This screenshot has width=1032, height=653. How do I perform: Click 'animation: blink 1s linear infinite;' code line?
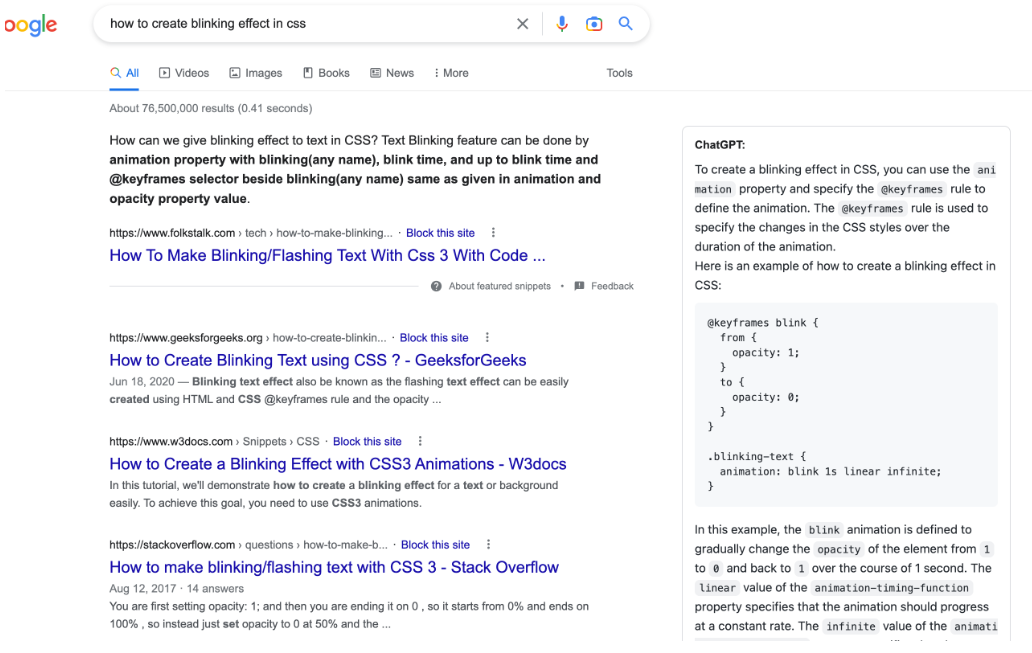tap(831, 471)
